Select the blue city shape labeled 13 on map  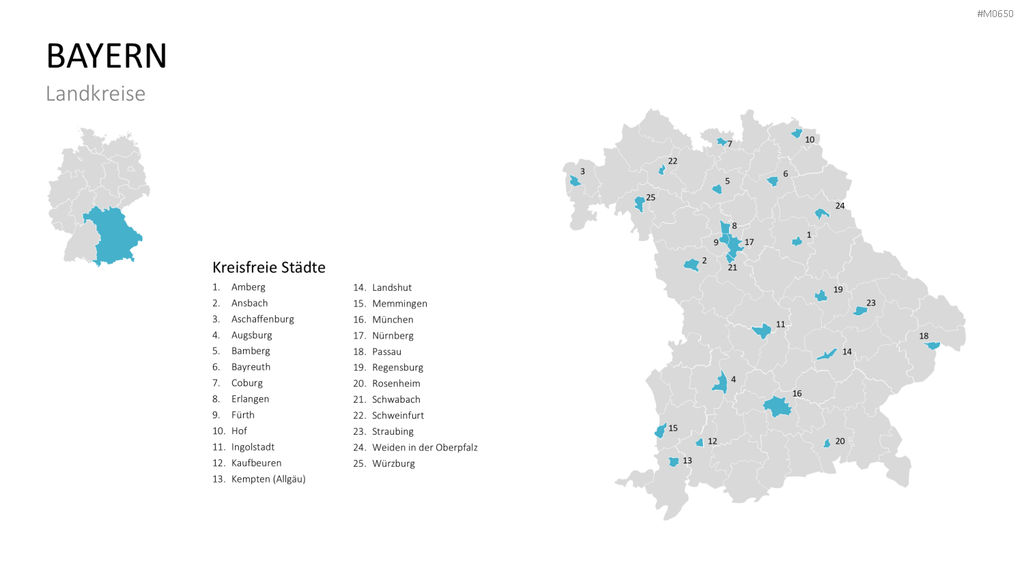(x=673, y=462)
